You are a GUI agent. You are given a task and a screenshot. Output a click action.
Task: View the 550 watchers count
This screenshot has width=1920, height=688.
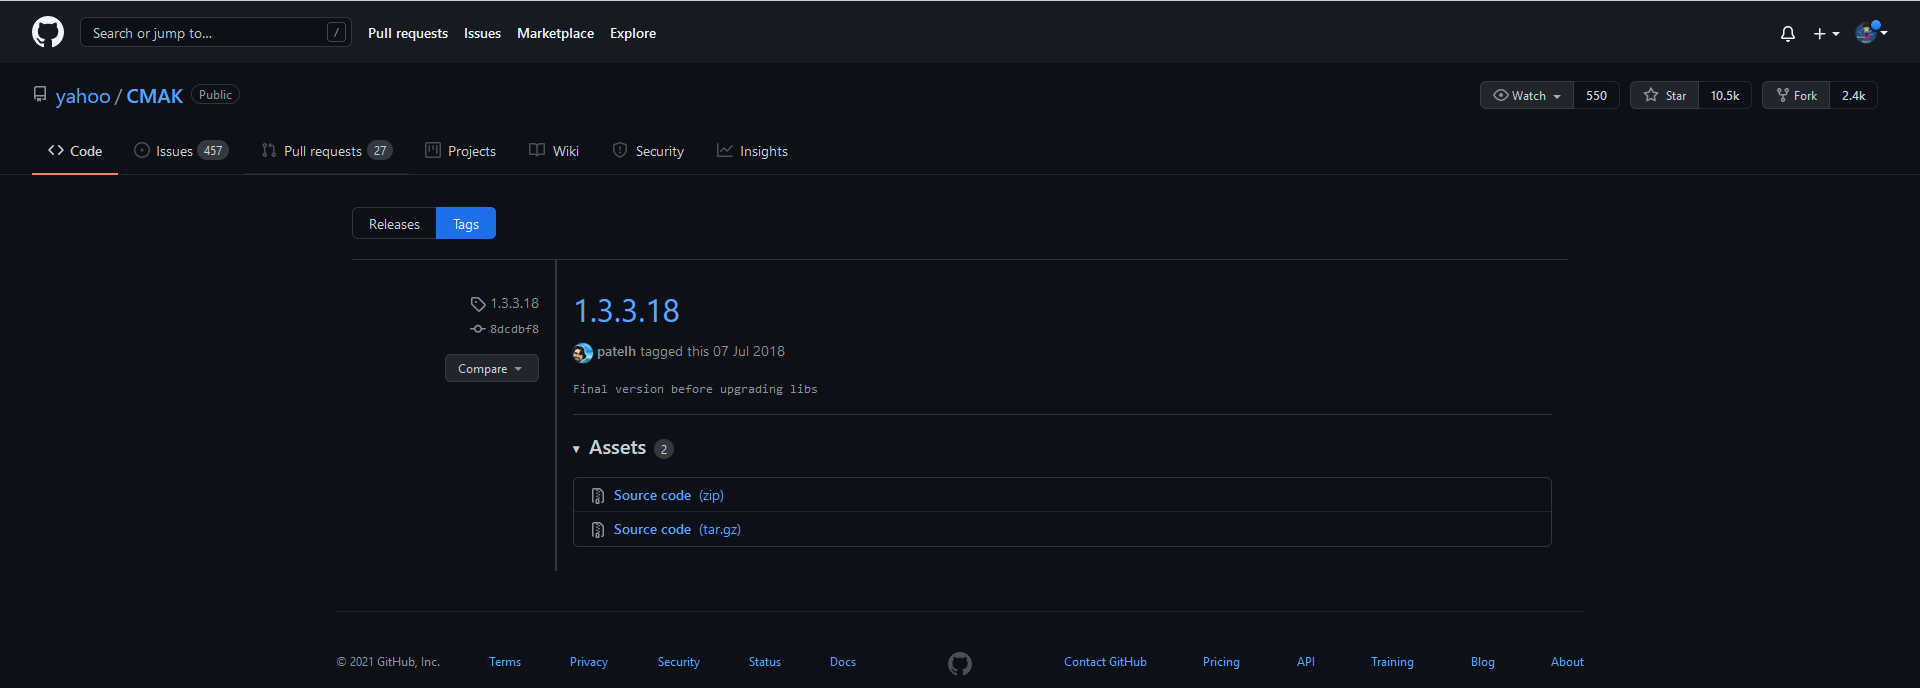(1596, 96)
